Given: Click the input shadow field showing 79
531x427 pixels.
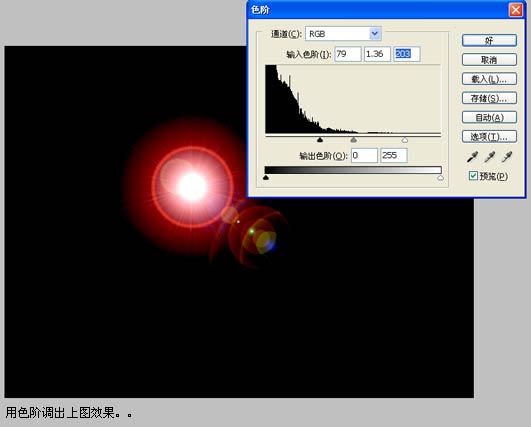Looking at the screenshot, I should tap(348, 54).
